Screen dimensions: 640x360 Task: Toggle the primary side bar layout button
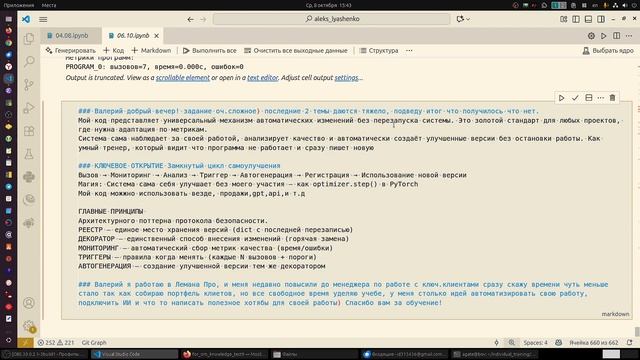click(576, 19)
